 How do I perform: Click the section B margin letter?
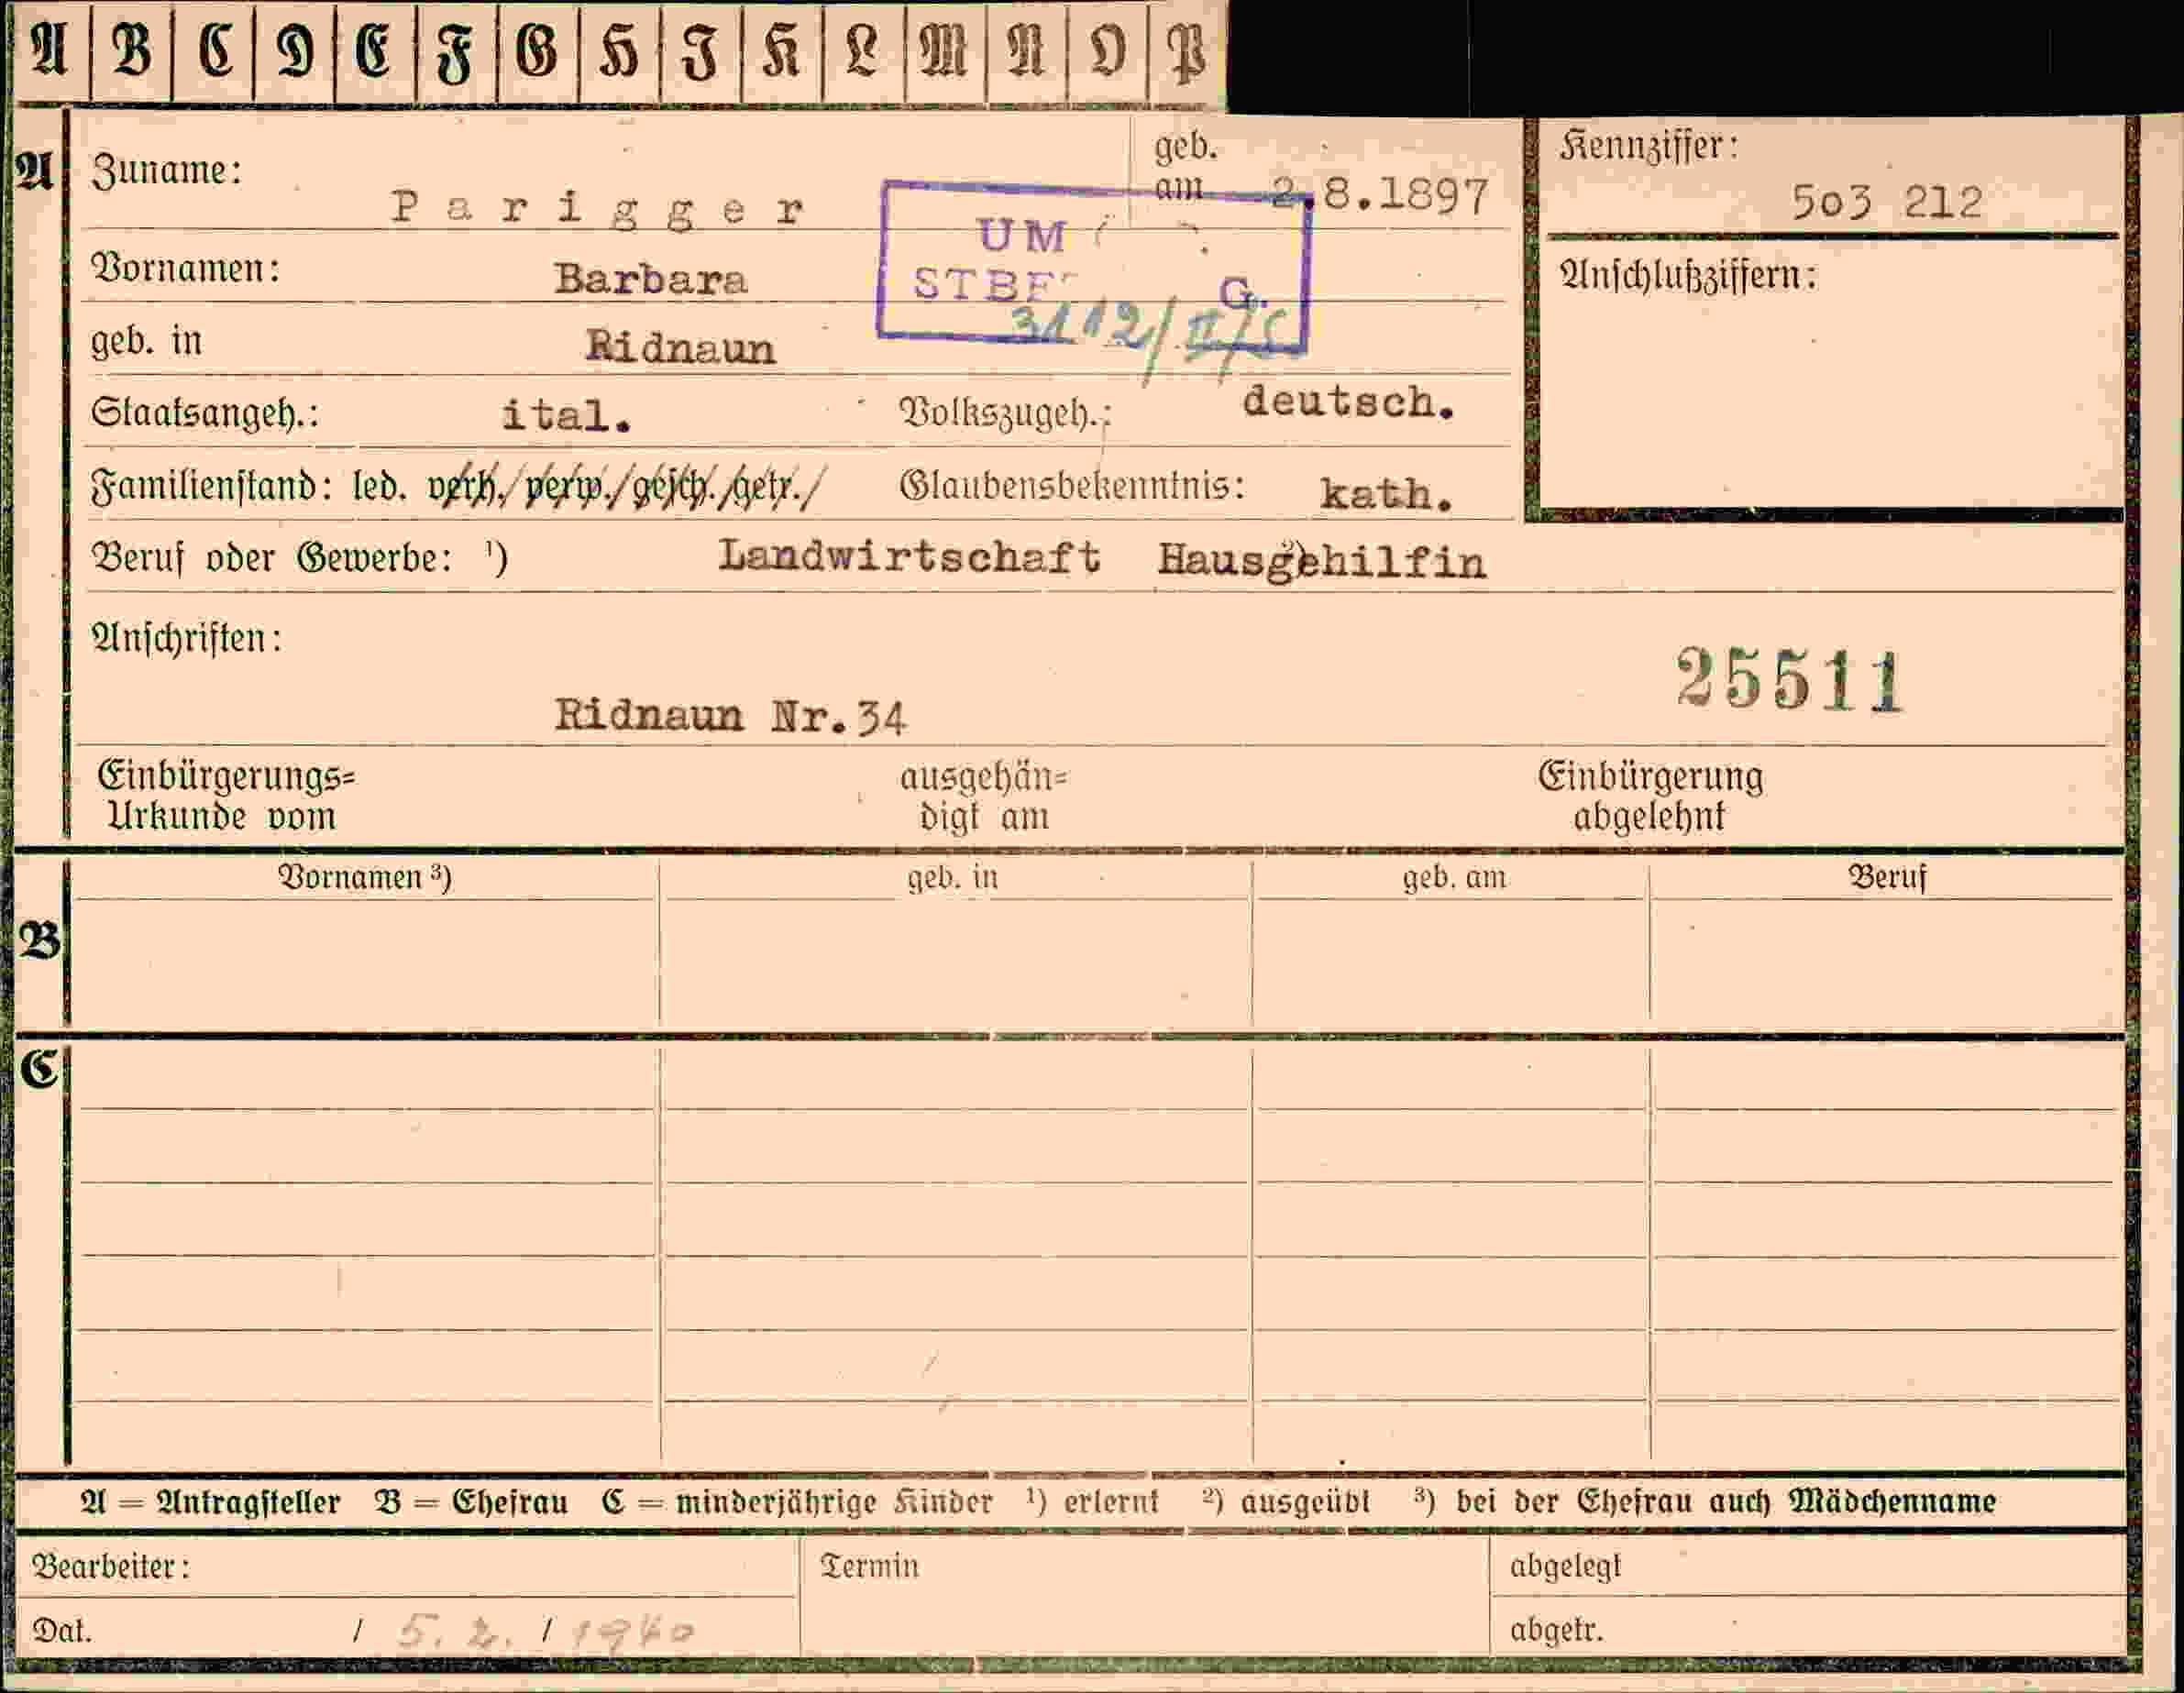pos(40,942)
